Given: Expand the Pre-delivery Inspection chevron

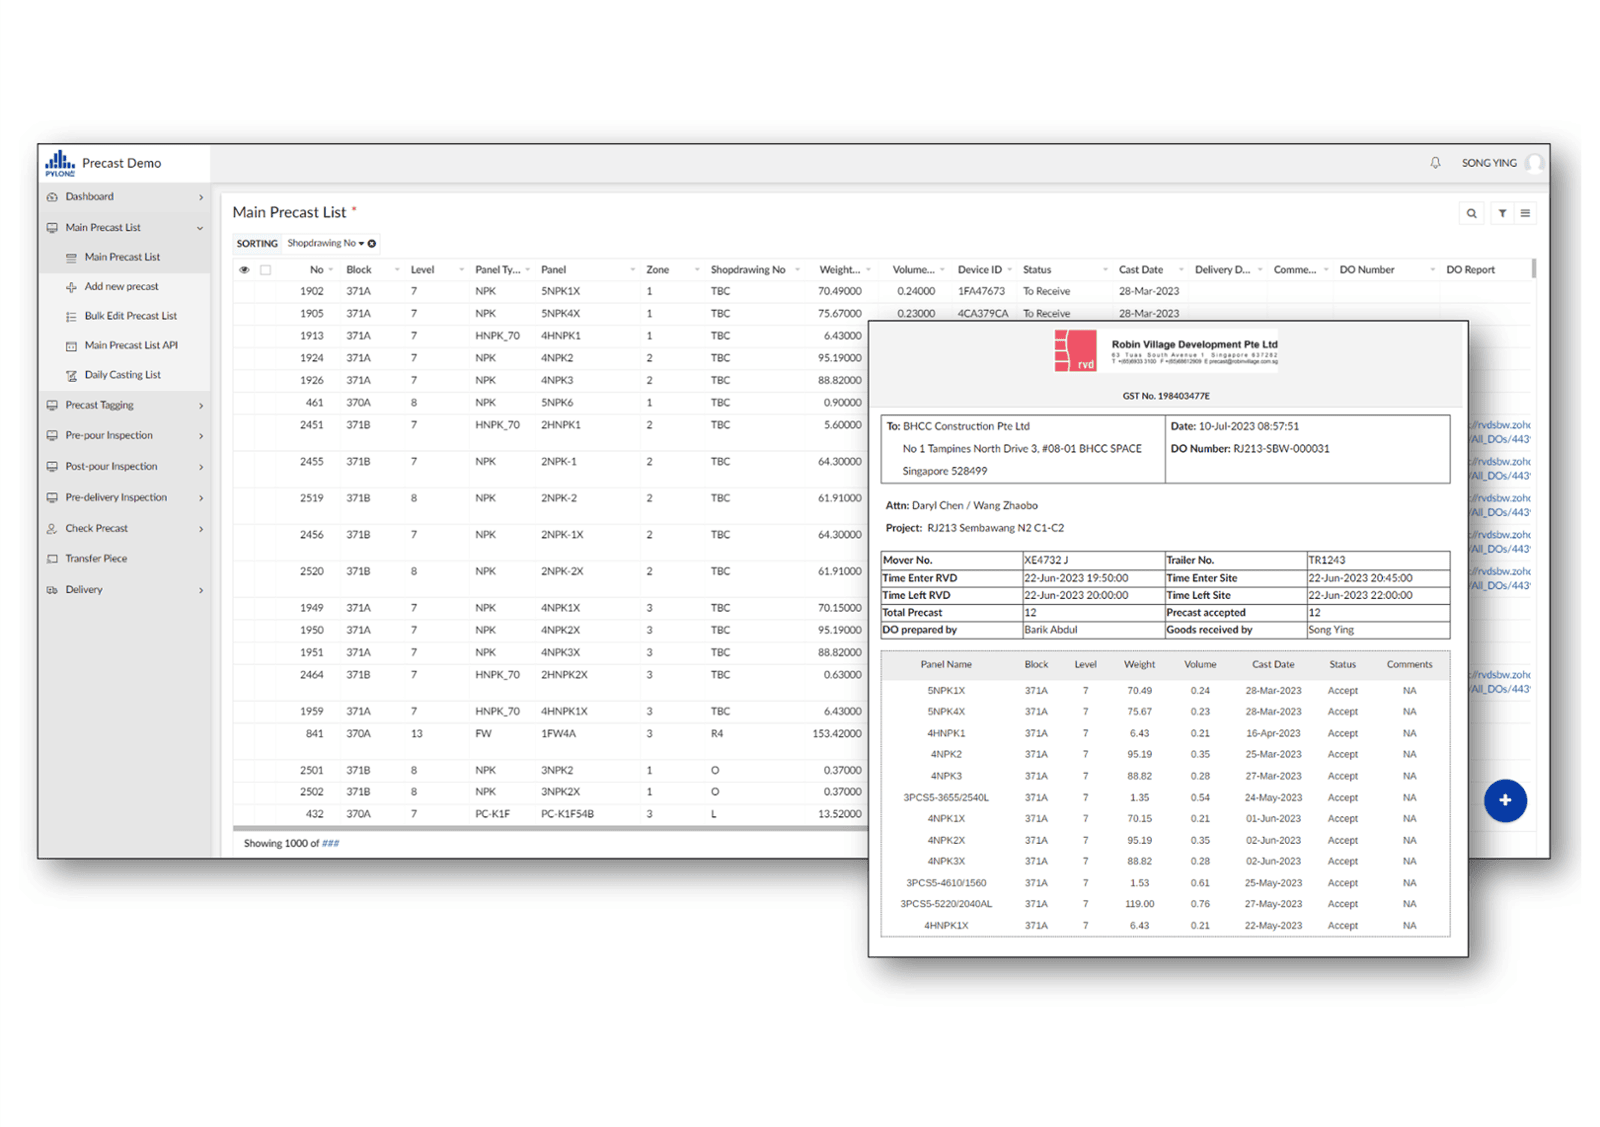Looking at the screenshot, I should point(201,498).
